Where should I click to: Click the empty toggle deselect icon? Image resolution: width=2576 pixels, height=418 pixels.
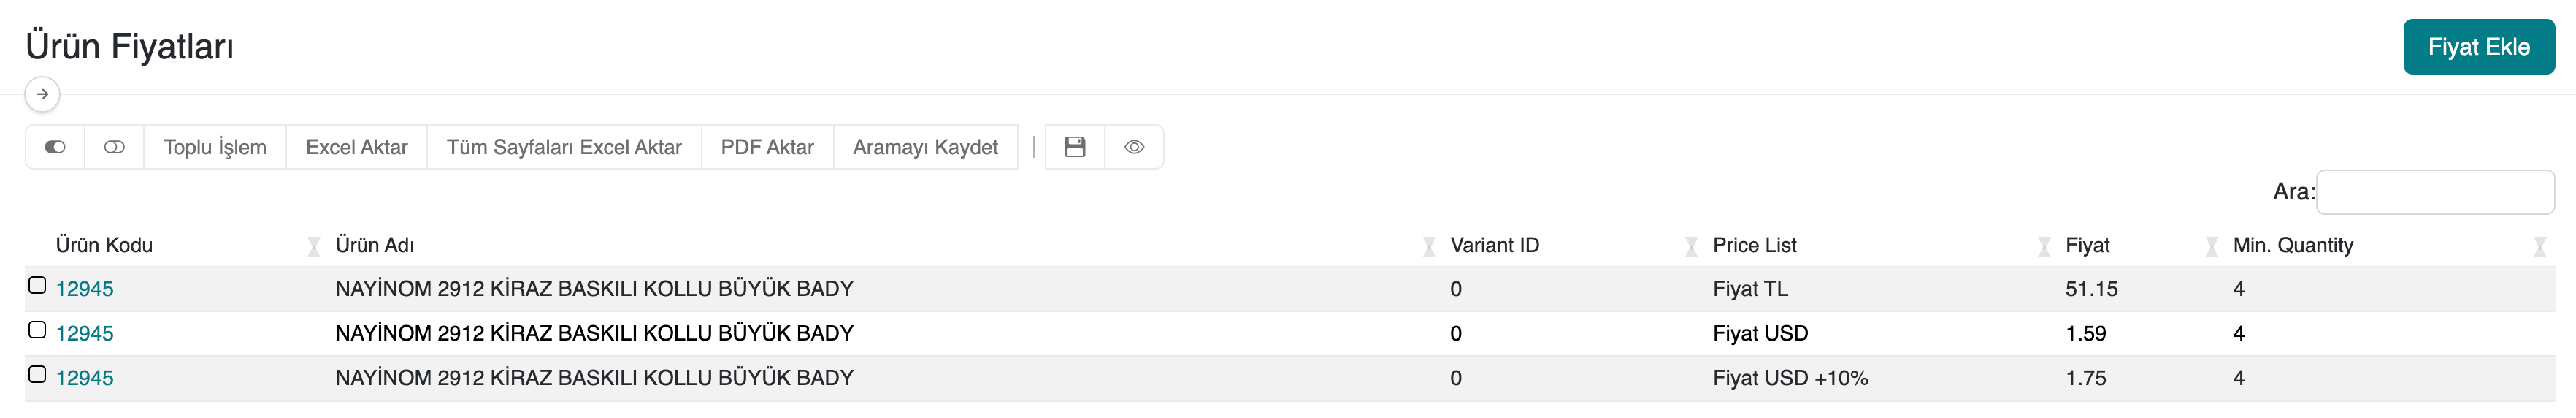point(114,147)
